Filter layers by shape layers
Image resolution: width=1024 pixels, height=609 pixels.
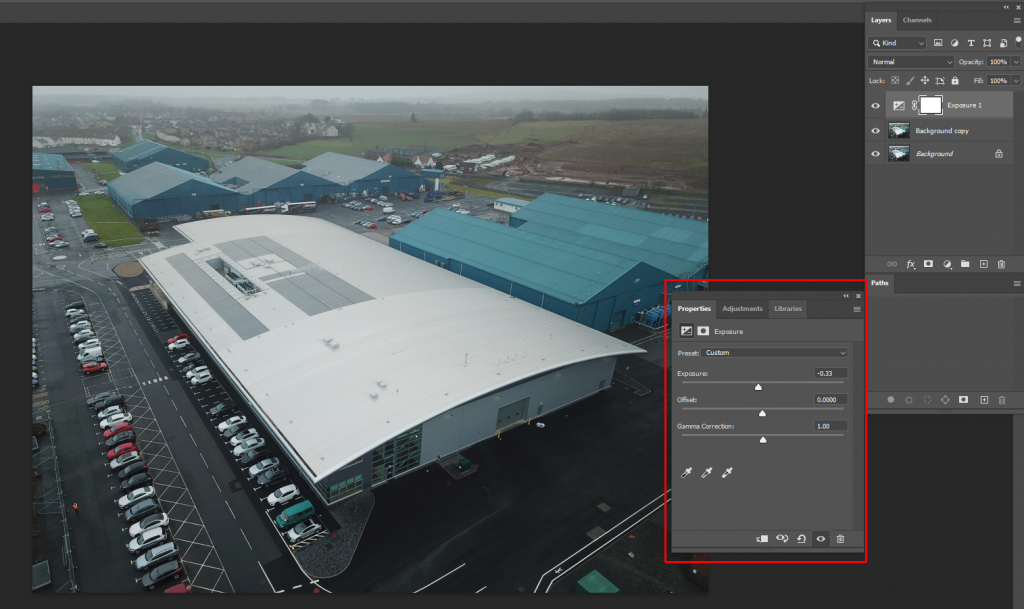pyautogui.click(x=987, y=43)
